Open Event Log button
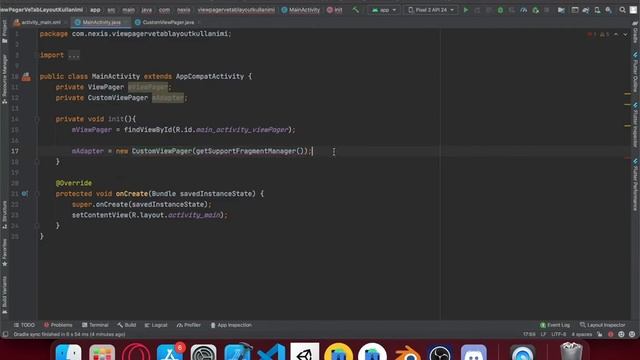Viewport: 640px width, 360px height. point(555,325)
